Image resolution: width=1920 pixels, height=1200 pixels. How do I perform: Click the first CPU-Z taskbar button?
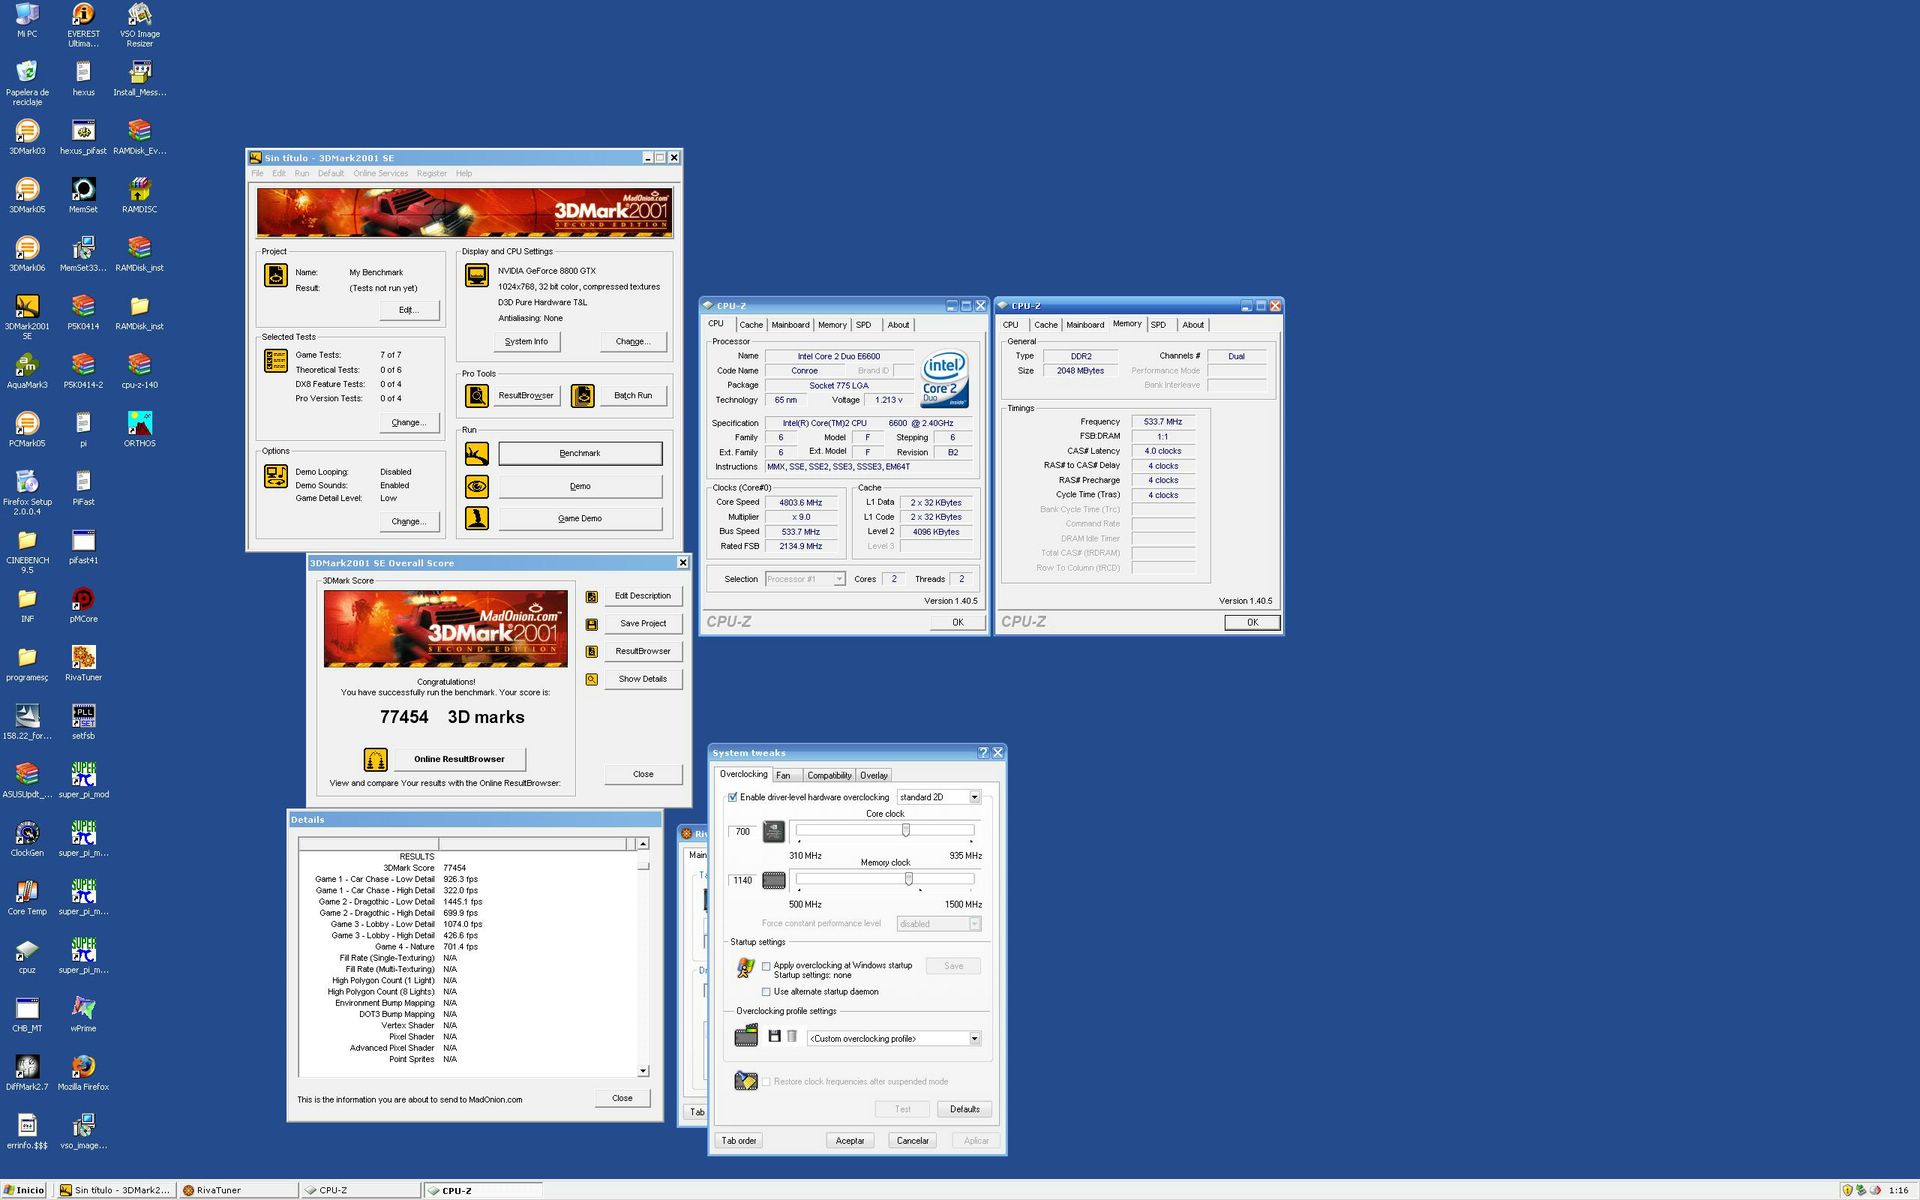pos(360,1190)
